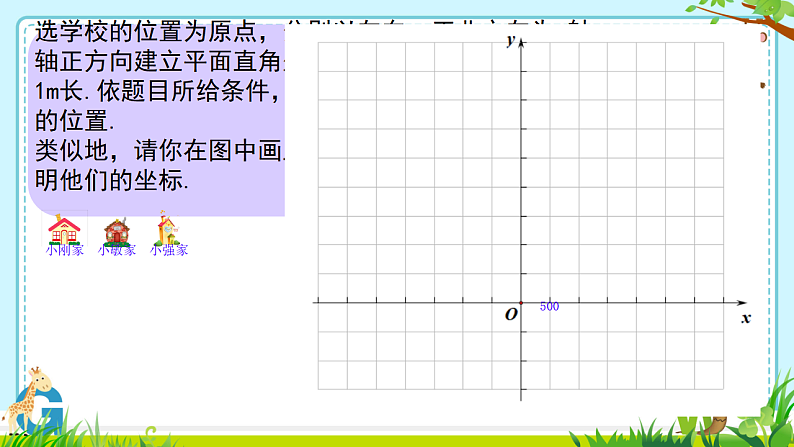Image resolution: width=794 pixels, height=447 pixels.
Task: Click the red origin point on the grid
Action: (x=521, y=303)
